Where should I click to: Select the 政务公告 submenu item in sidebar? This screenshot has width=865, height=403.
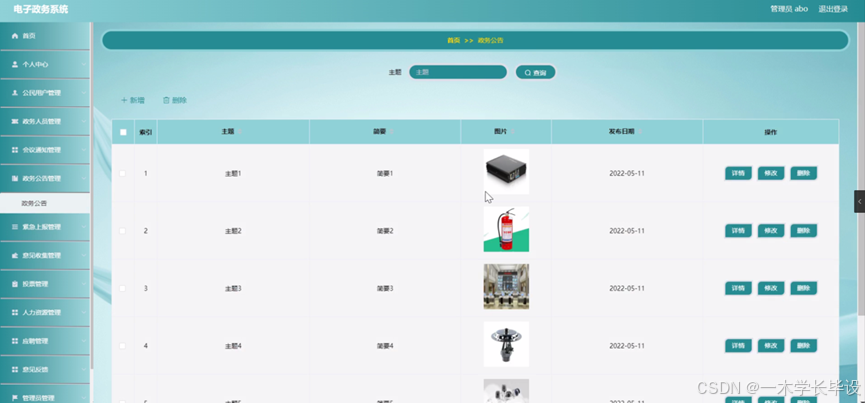[x=45, y=203]
